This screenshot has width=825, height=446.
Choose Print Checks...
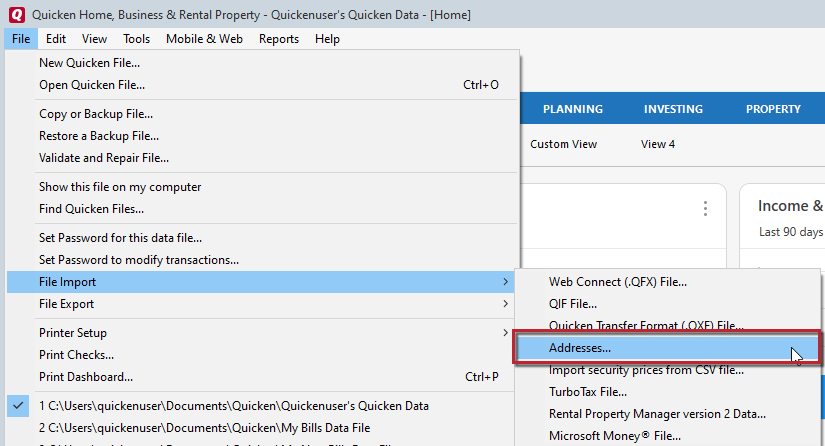262,355
